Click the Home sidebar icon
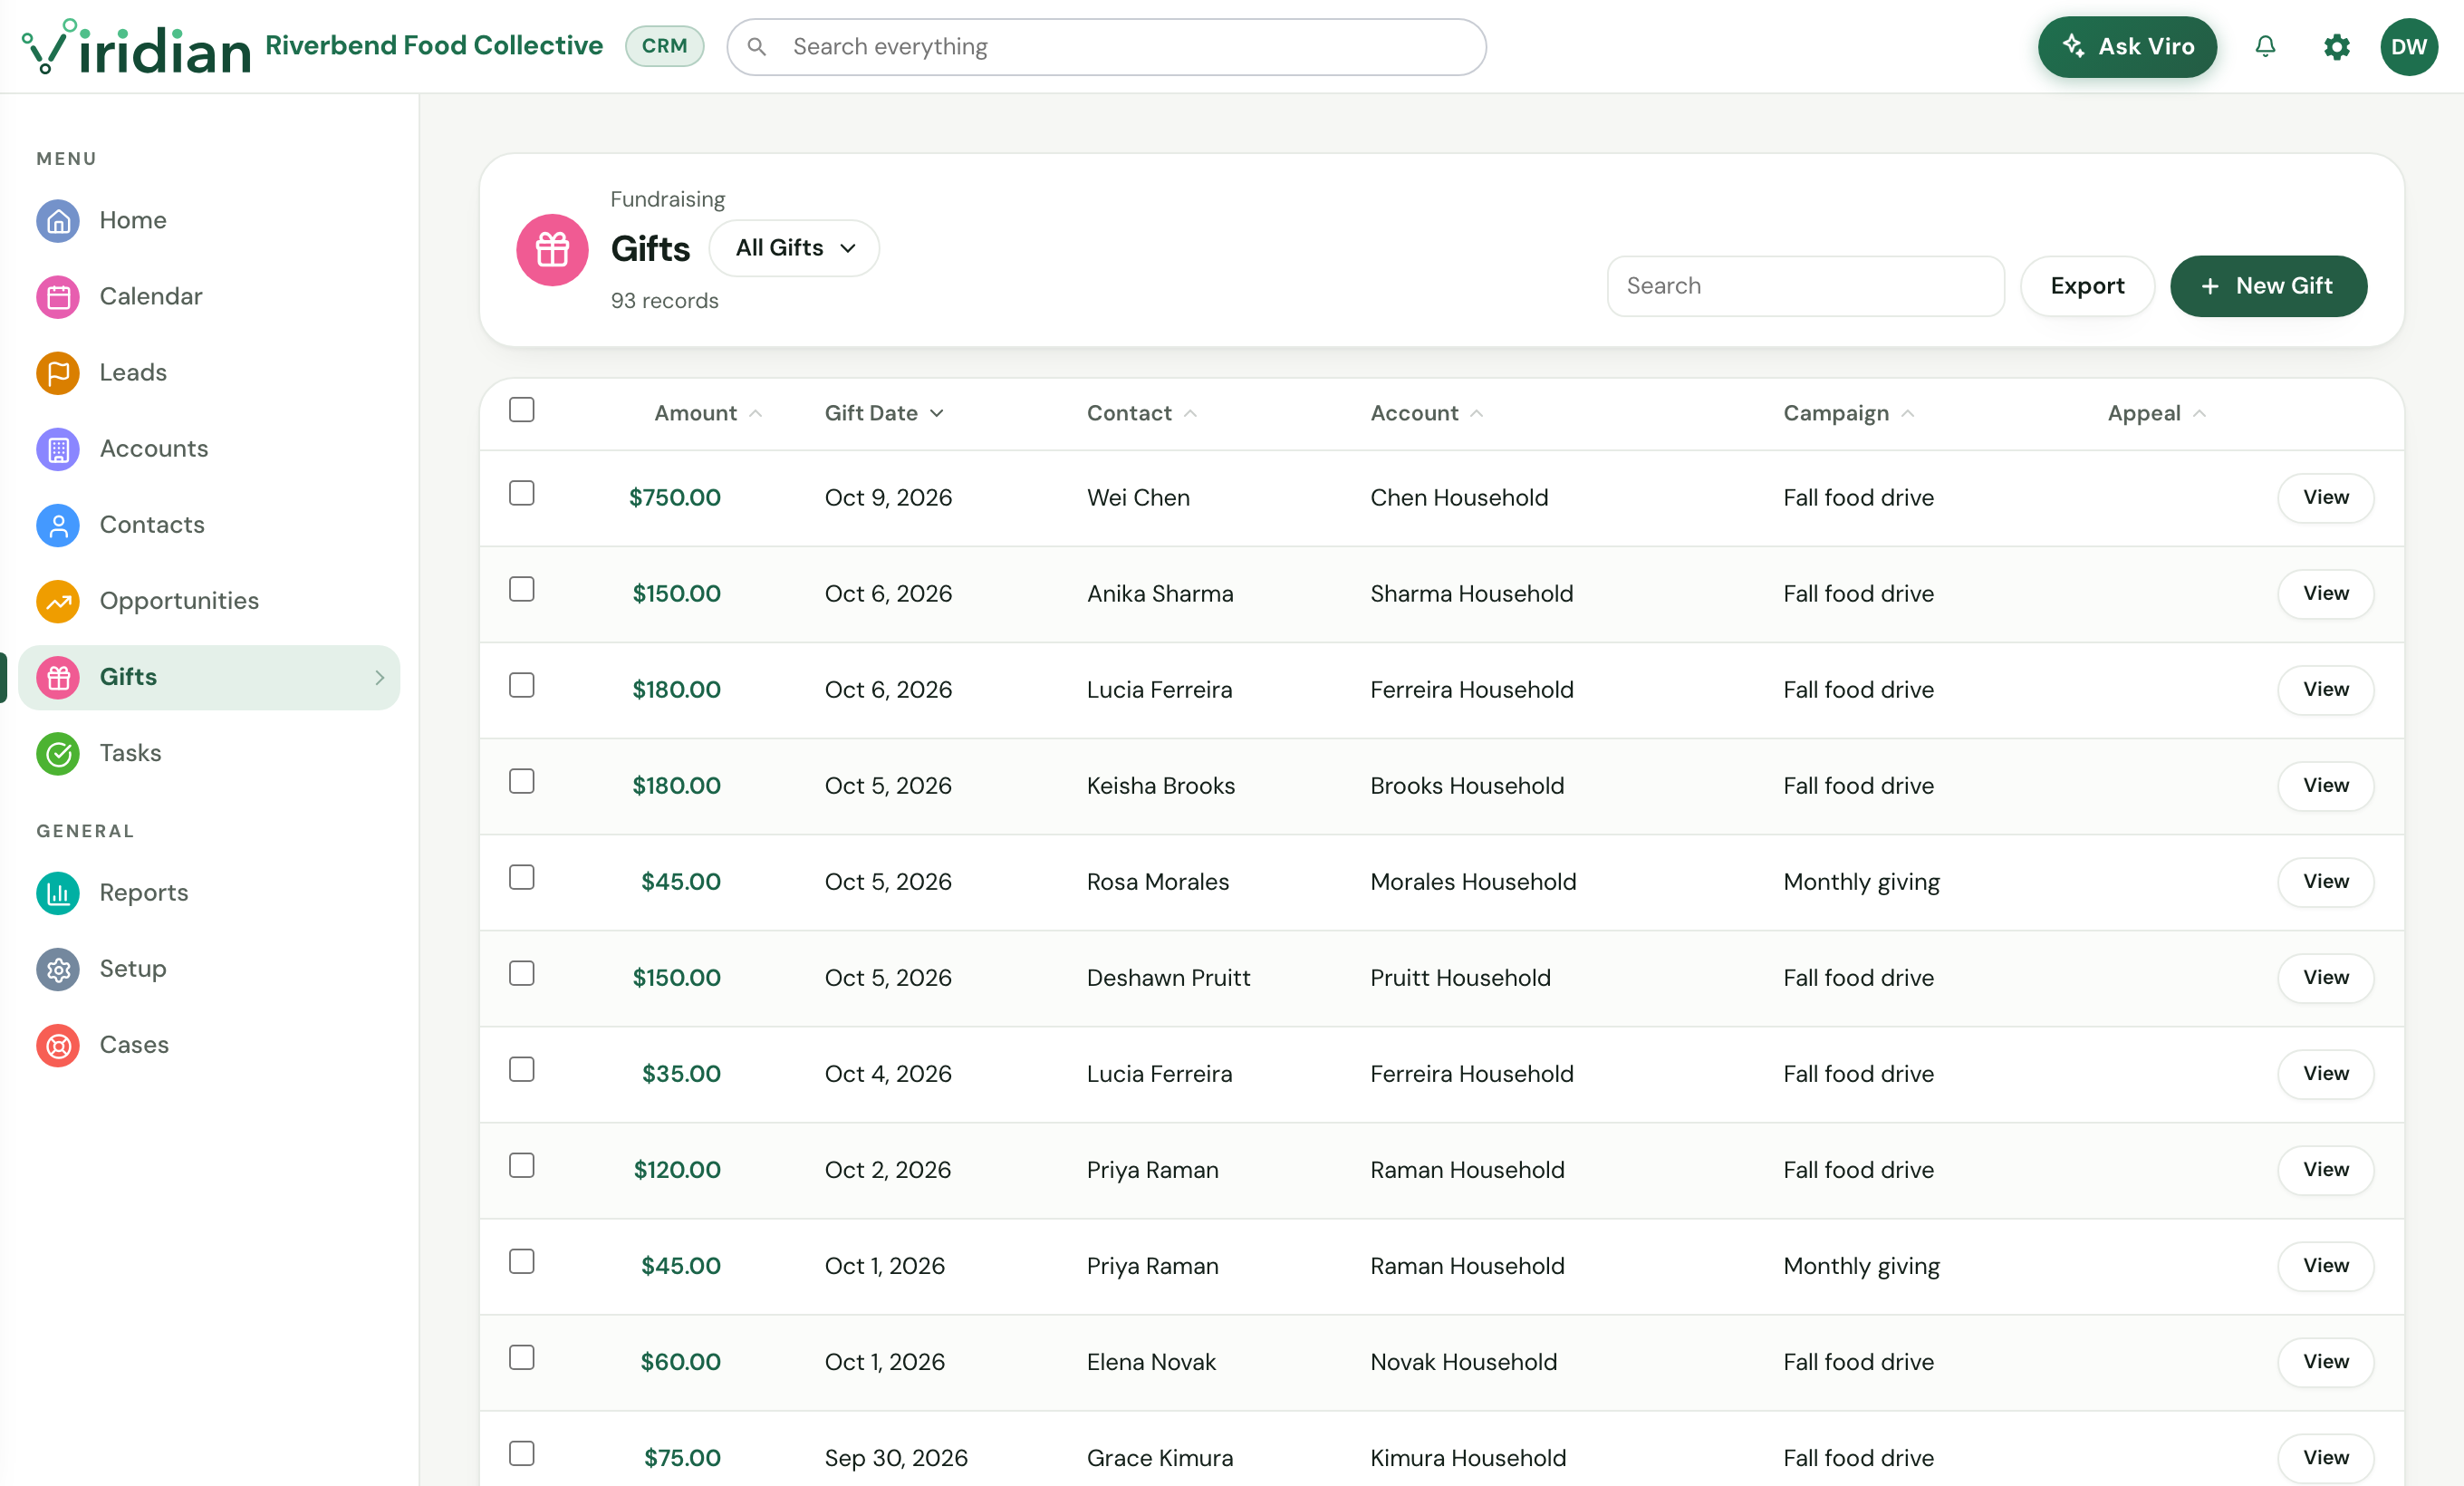The width and height of the screenshot is (2464, 1486). pos(58,221)
